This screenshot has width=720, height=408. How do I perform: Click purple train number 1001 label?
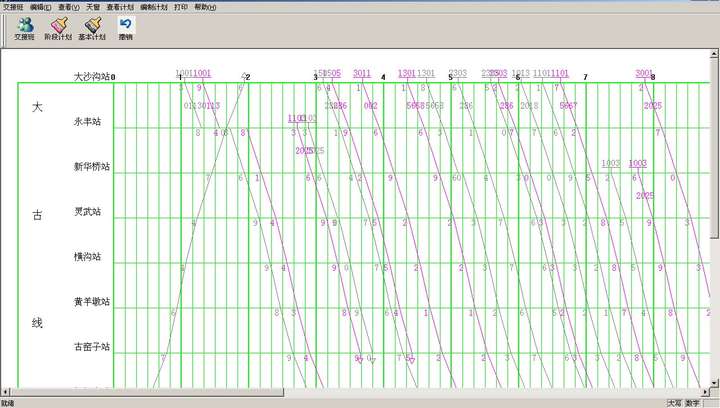[x=202, y=73]
